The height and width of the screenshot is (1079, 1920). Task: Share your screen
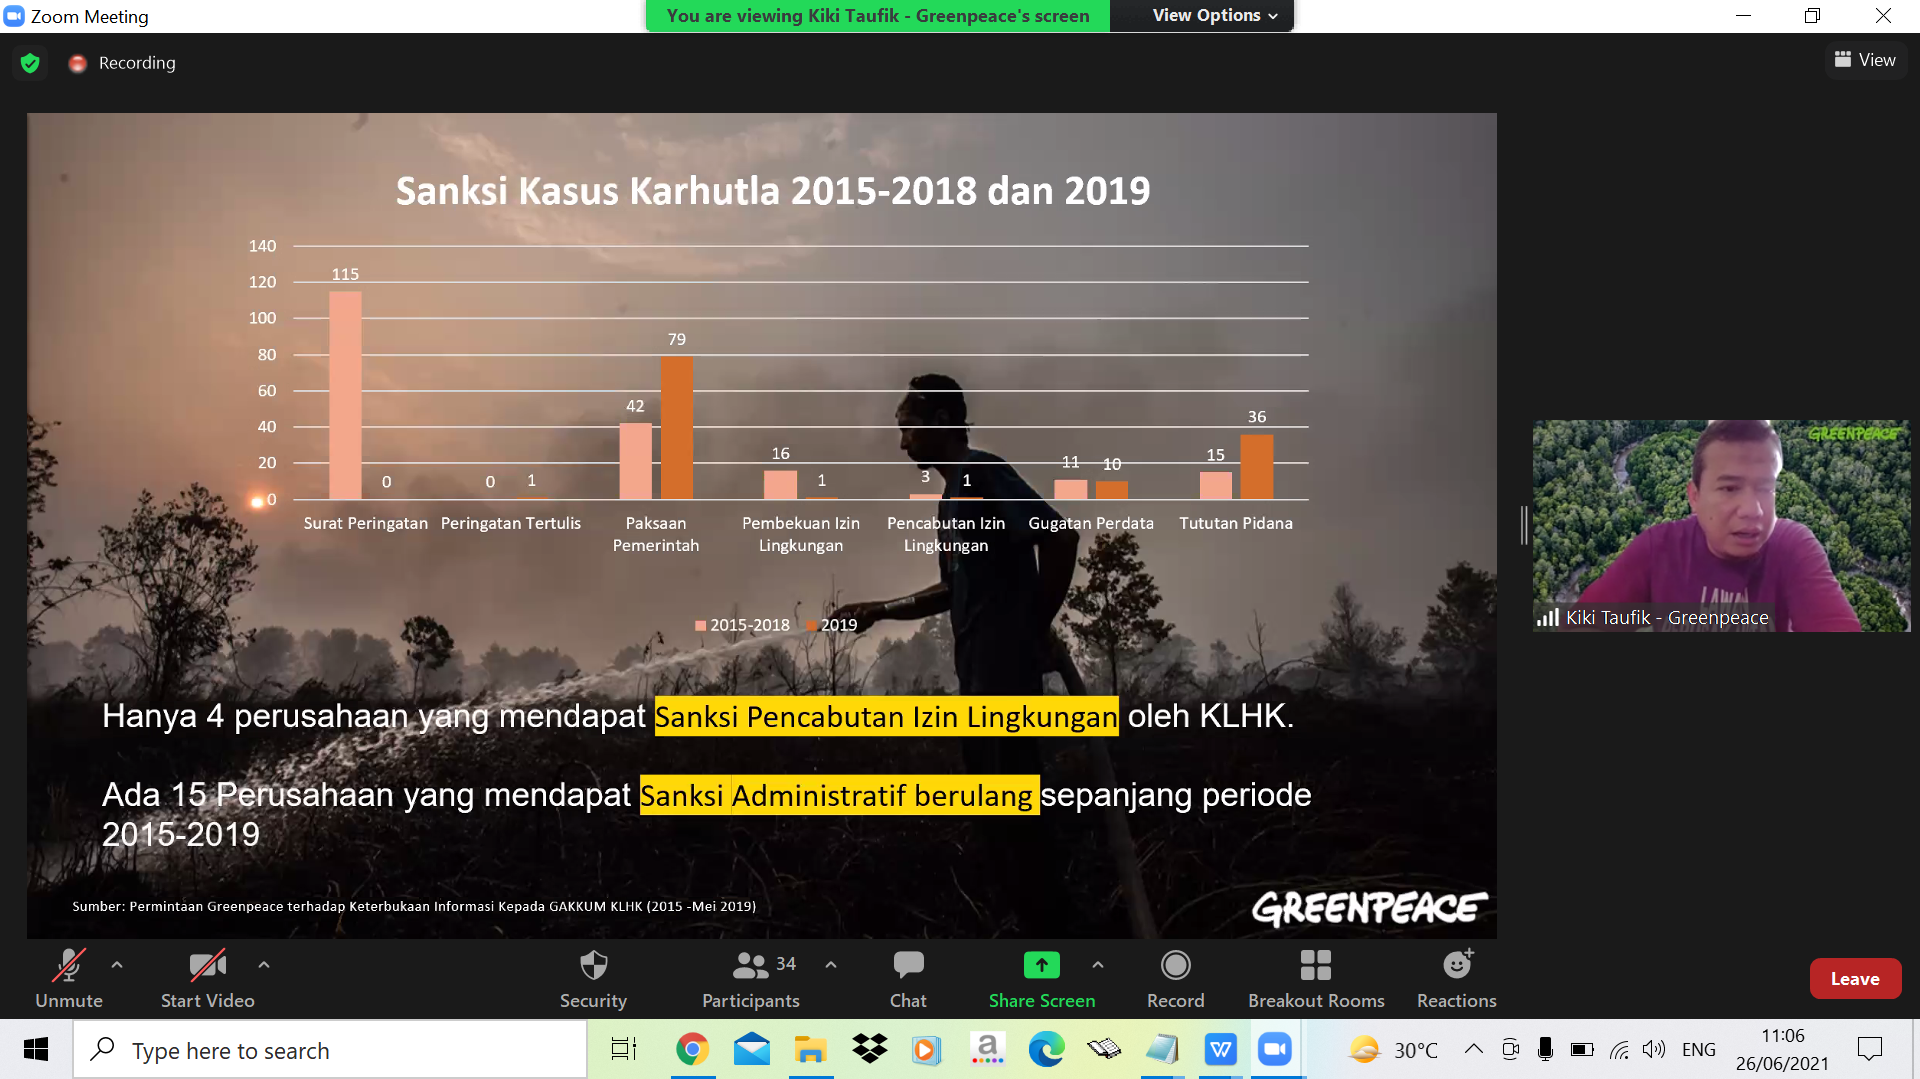click(1041, 978)
